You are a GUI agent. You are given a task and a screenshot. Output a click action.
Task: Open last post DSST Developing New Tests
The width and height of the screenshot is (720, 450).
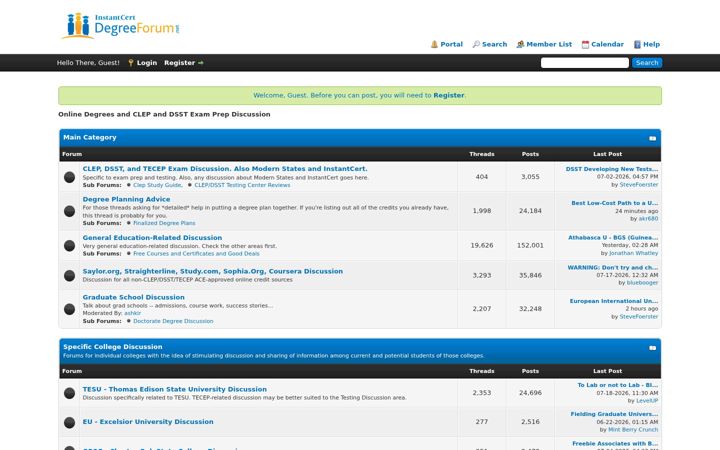click(x=612, y=169)
